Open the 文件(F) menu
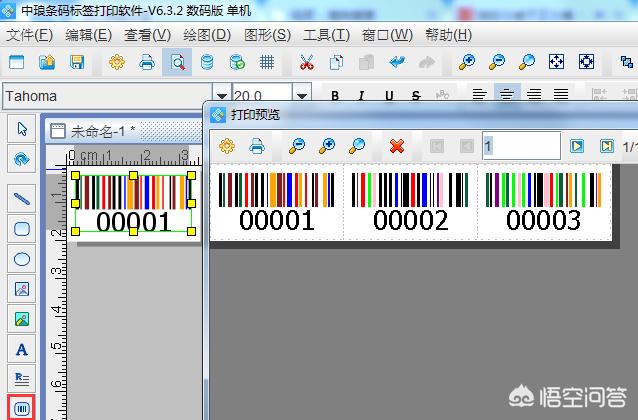The image size is (638, 420). click(30, 35)
